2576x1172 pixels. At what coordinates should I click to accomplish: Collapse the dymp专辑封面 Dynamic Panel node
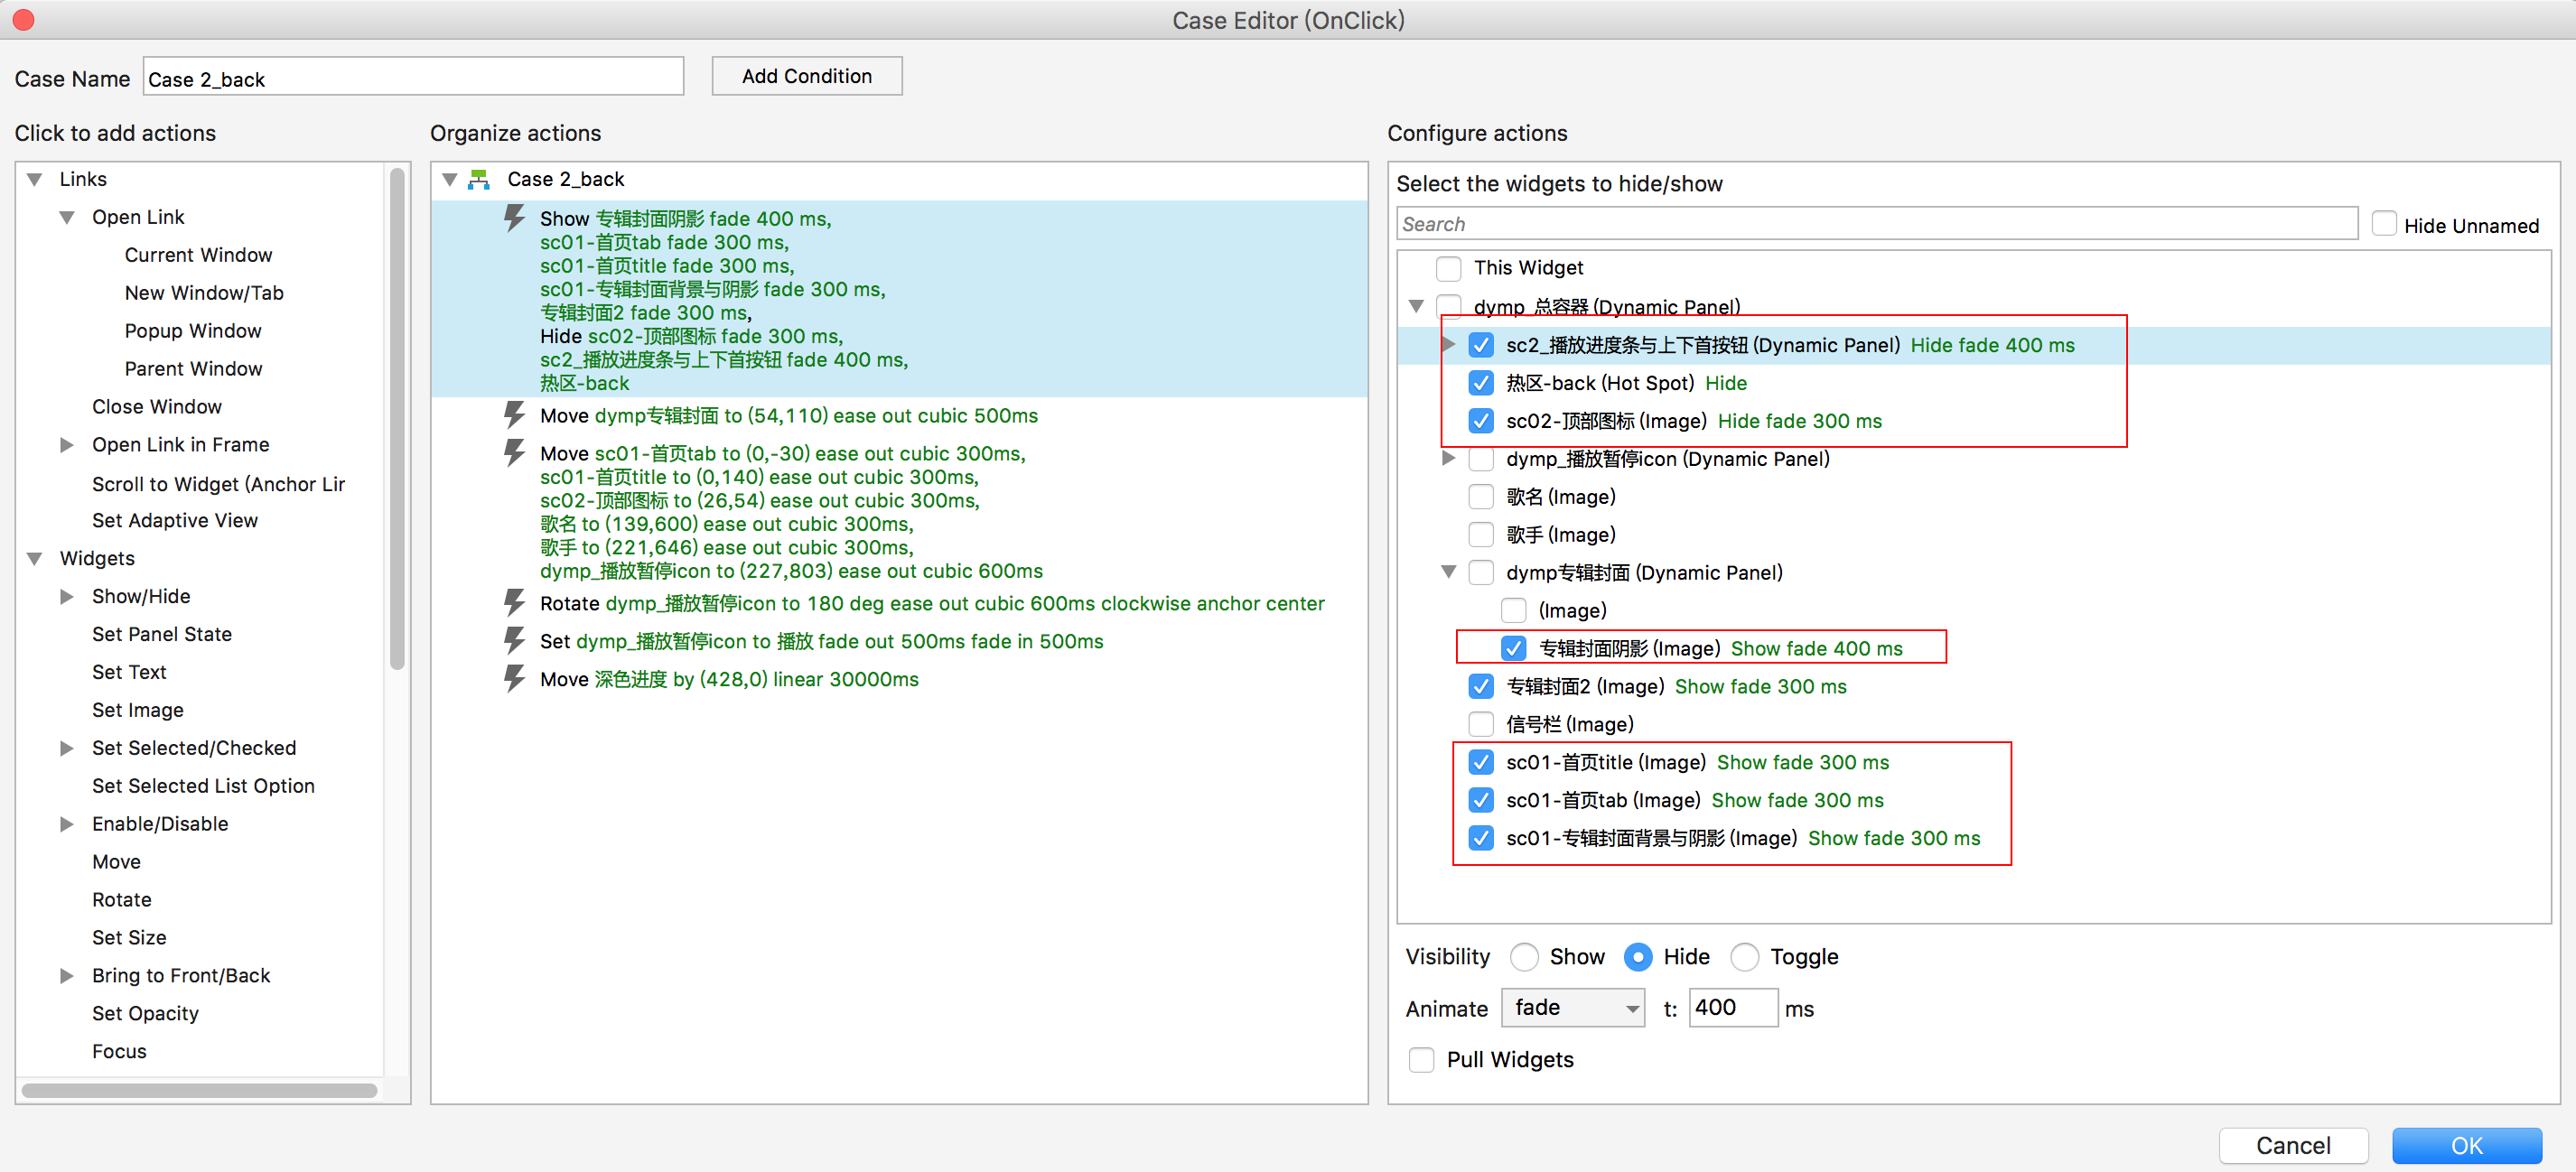1448,572
